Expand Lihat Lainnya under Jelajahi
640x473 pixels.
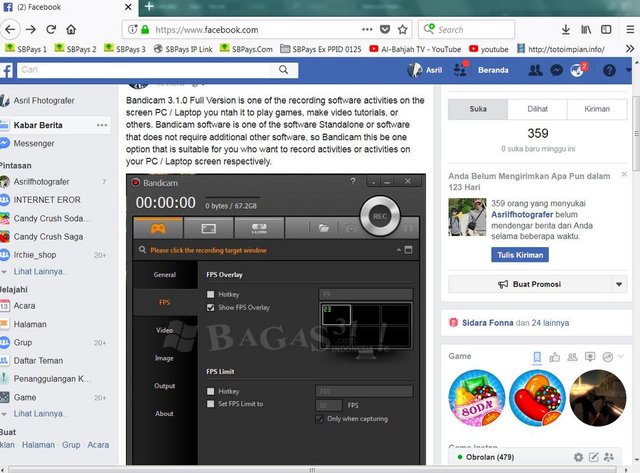point(38,413)
